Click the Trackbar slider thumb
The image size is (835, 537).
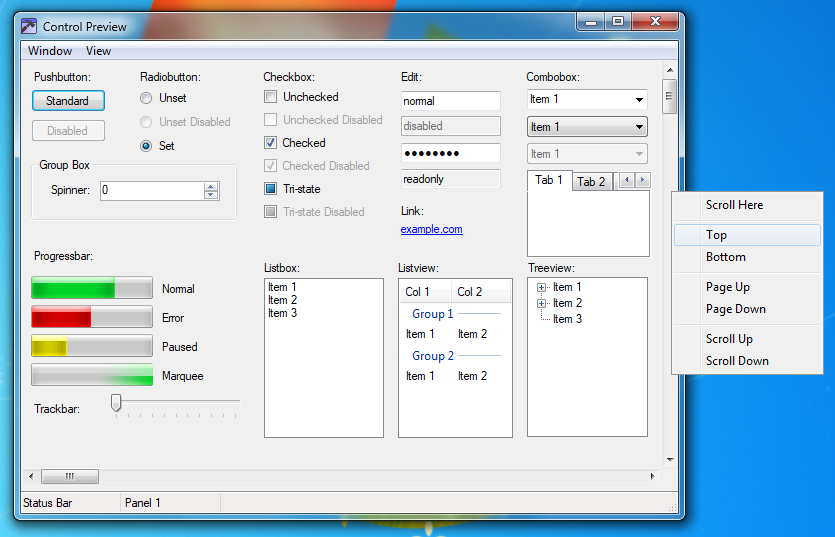[116, 403]
